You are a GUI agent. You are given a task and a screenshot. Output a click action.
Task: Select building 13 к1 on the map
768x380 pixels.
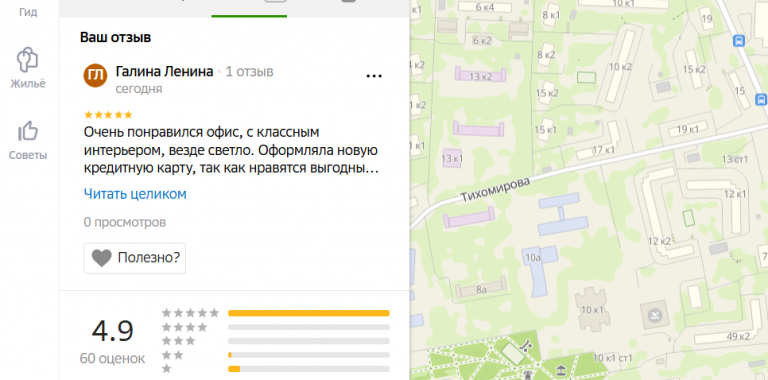pyautogui.click(x=452, y=158)
